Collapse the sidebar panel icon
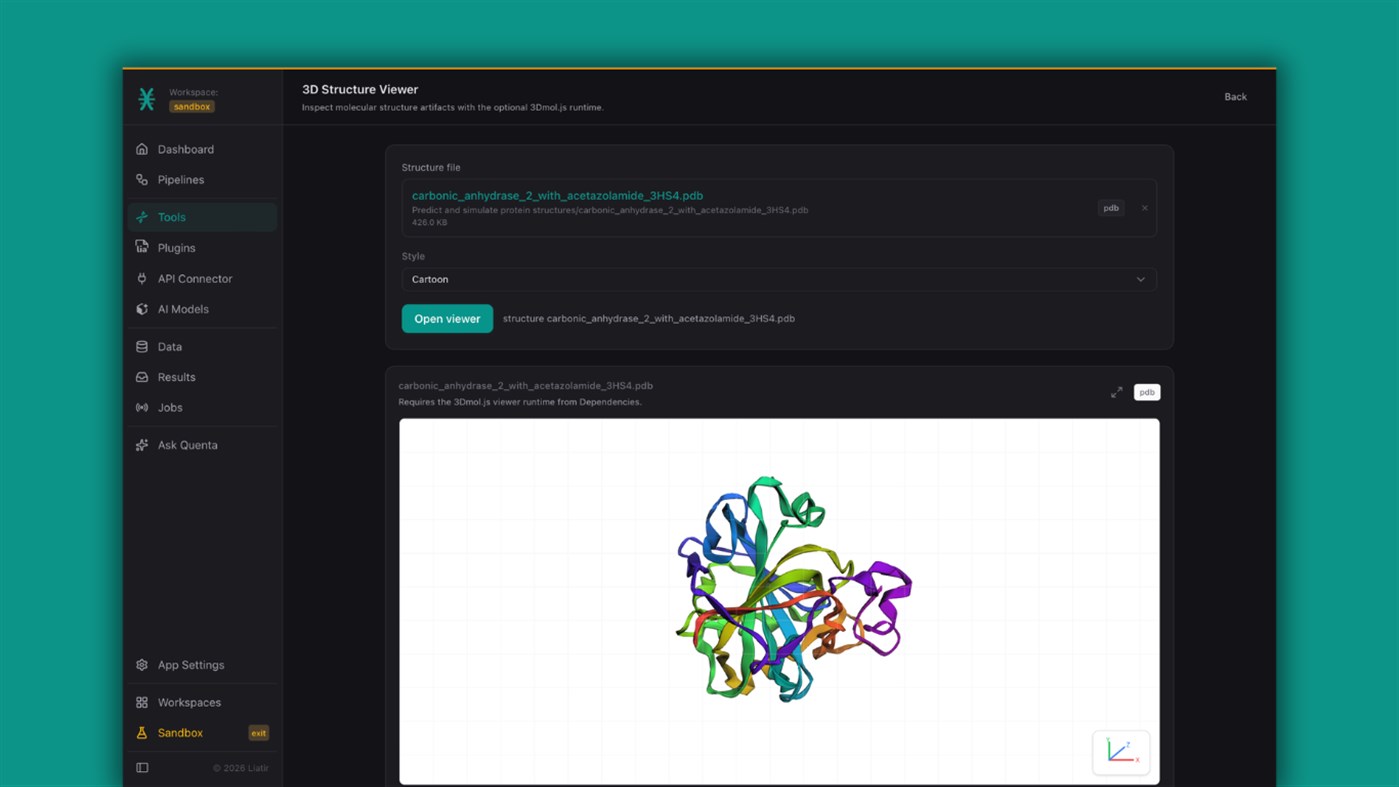The height and width of the screenshot is (787, 1399). 142,768
